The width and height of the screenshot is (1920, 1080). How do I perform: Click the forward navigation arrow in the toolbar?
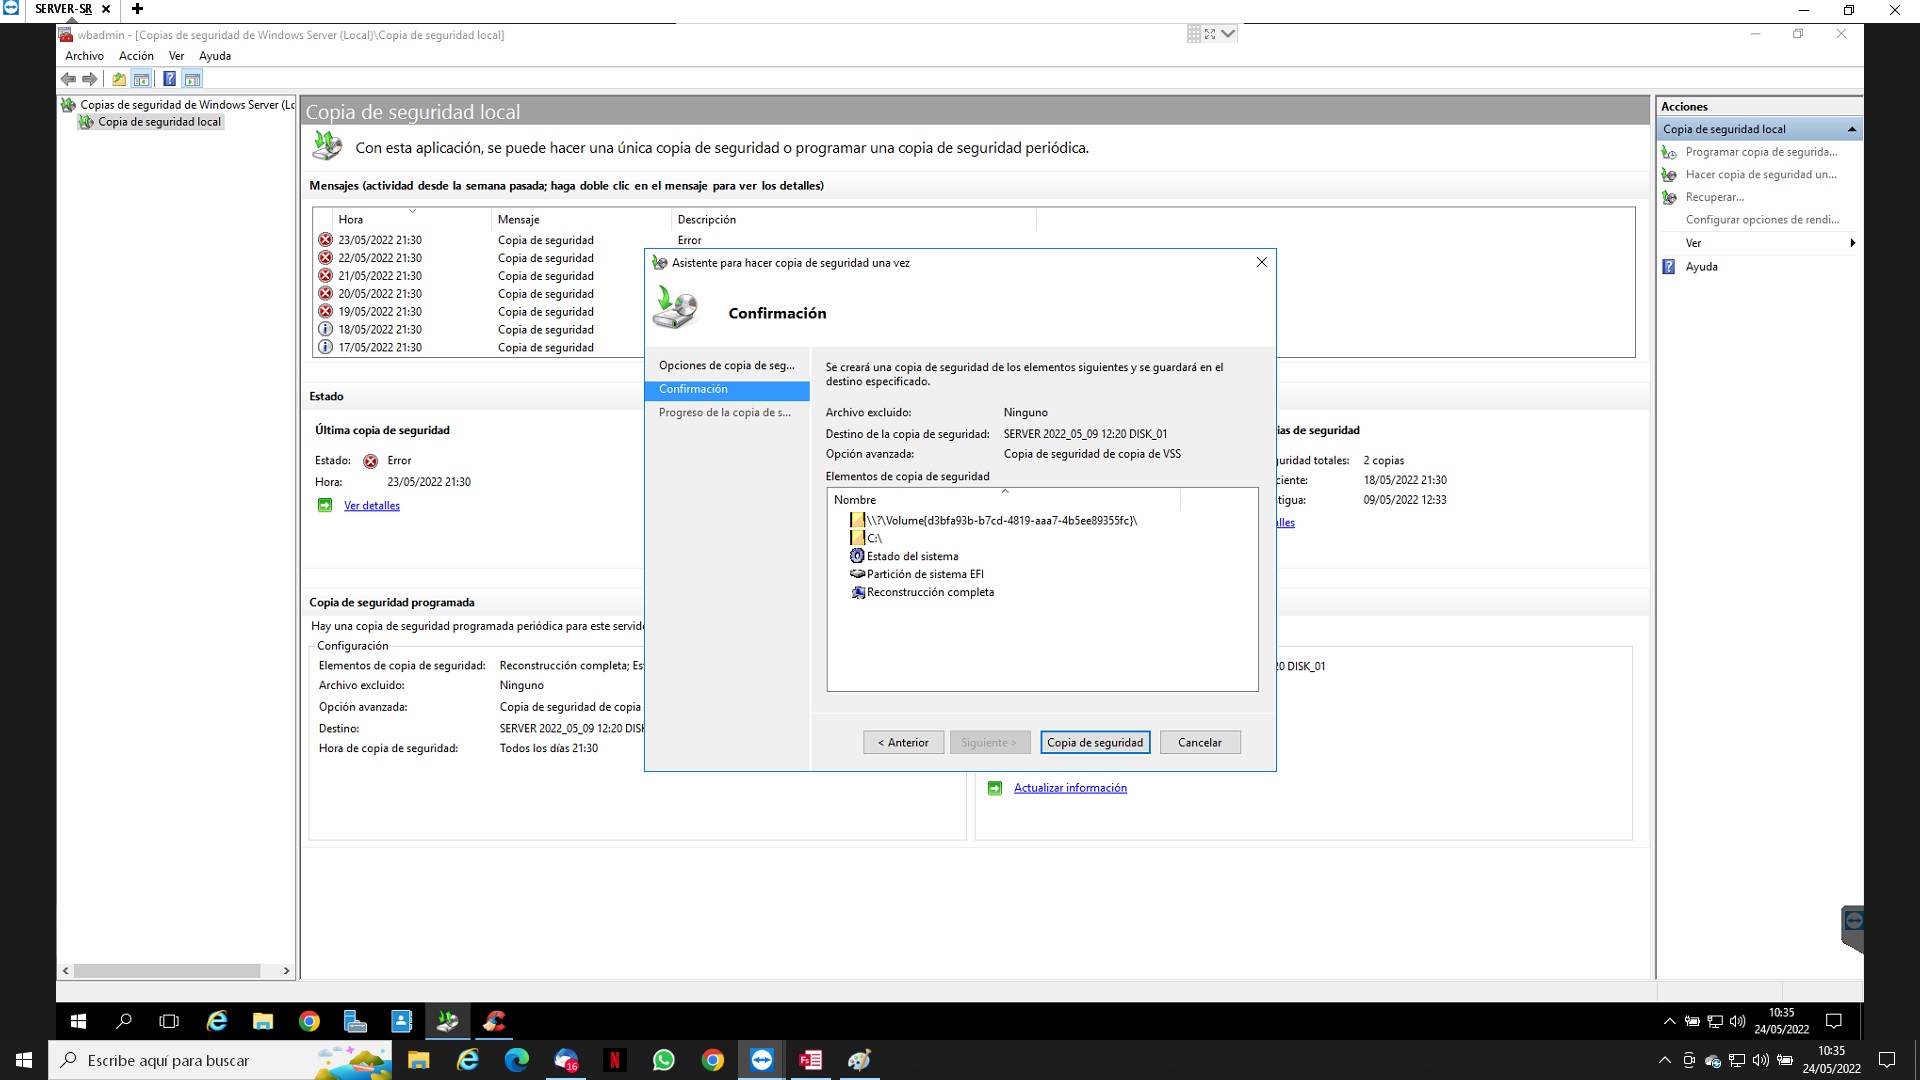[x=89, y=79]
